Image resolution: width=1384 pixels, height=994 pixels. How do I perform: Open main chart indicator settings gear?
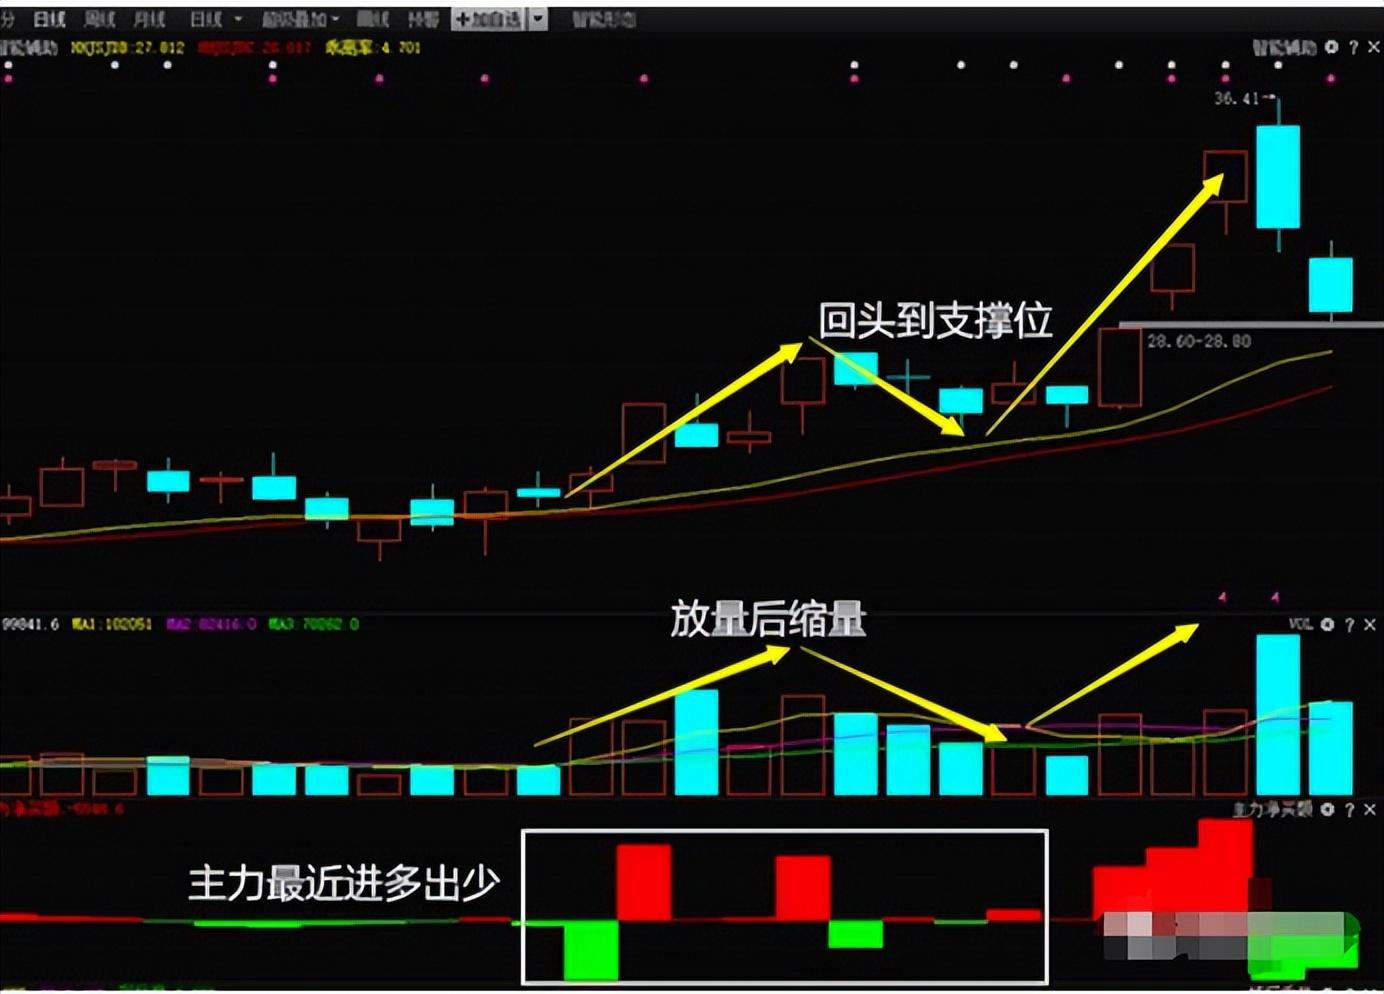pyautogui.click(x=1331, y=47)
